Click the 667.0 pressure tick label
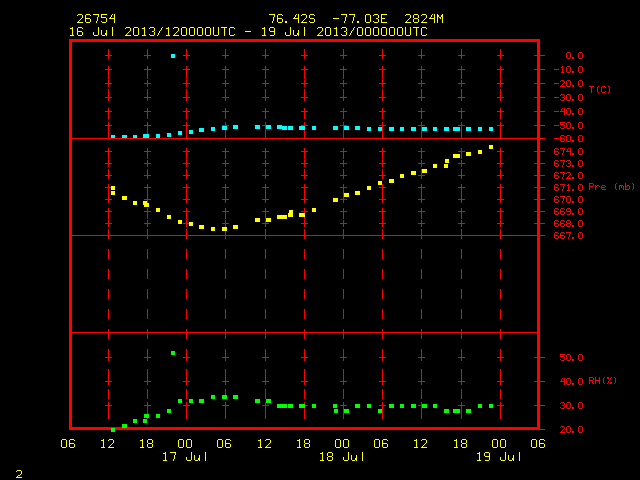Viewport: 640px width, 480px height. (x=568, y=236)
